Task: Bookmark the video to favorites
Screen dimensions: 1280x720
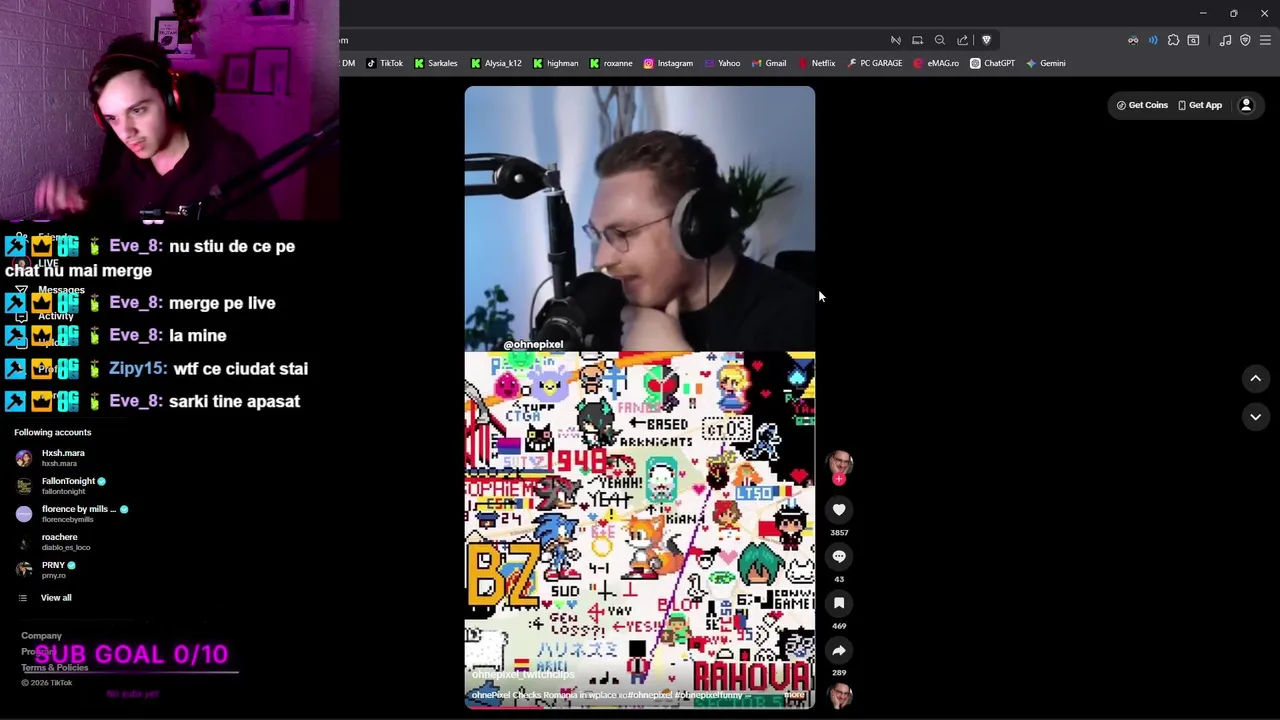Action: coord(839,603)
